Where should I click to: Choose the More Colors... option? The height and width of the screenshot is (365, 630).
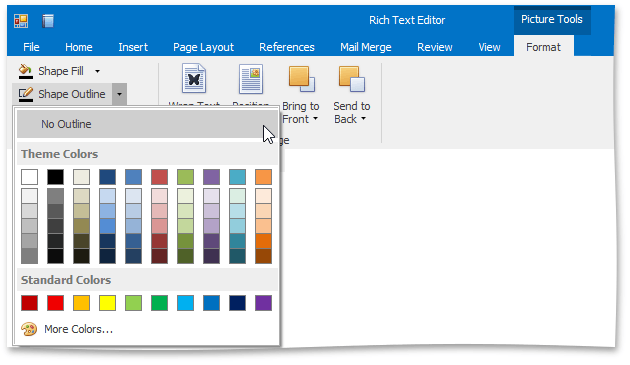[78, 329]
